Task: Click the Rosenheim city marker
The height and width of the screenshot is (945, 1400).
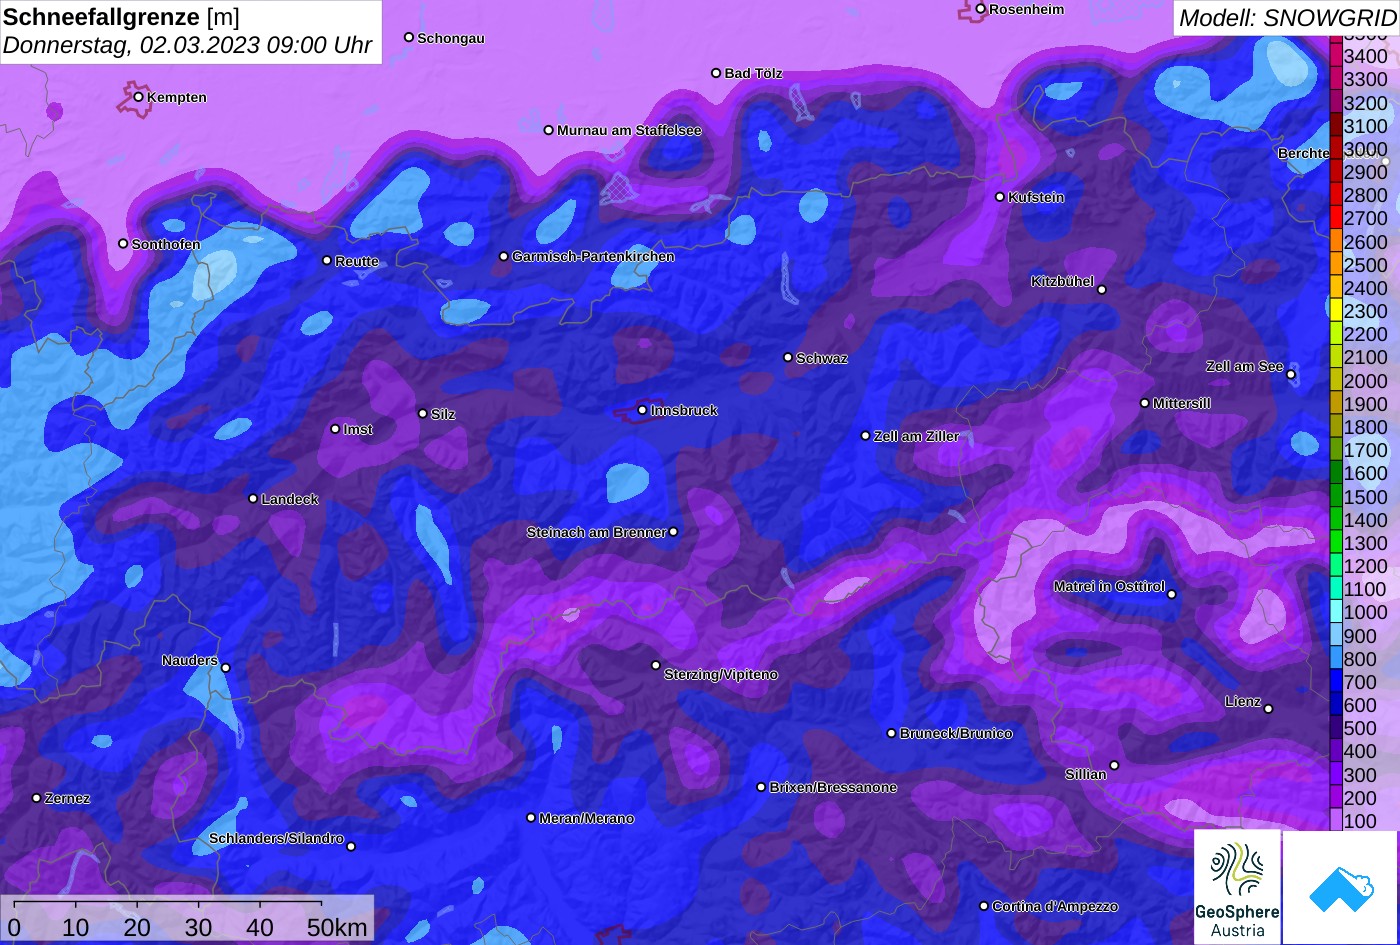Action: (981, 9)
